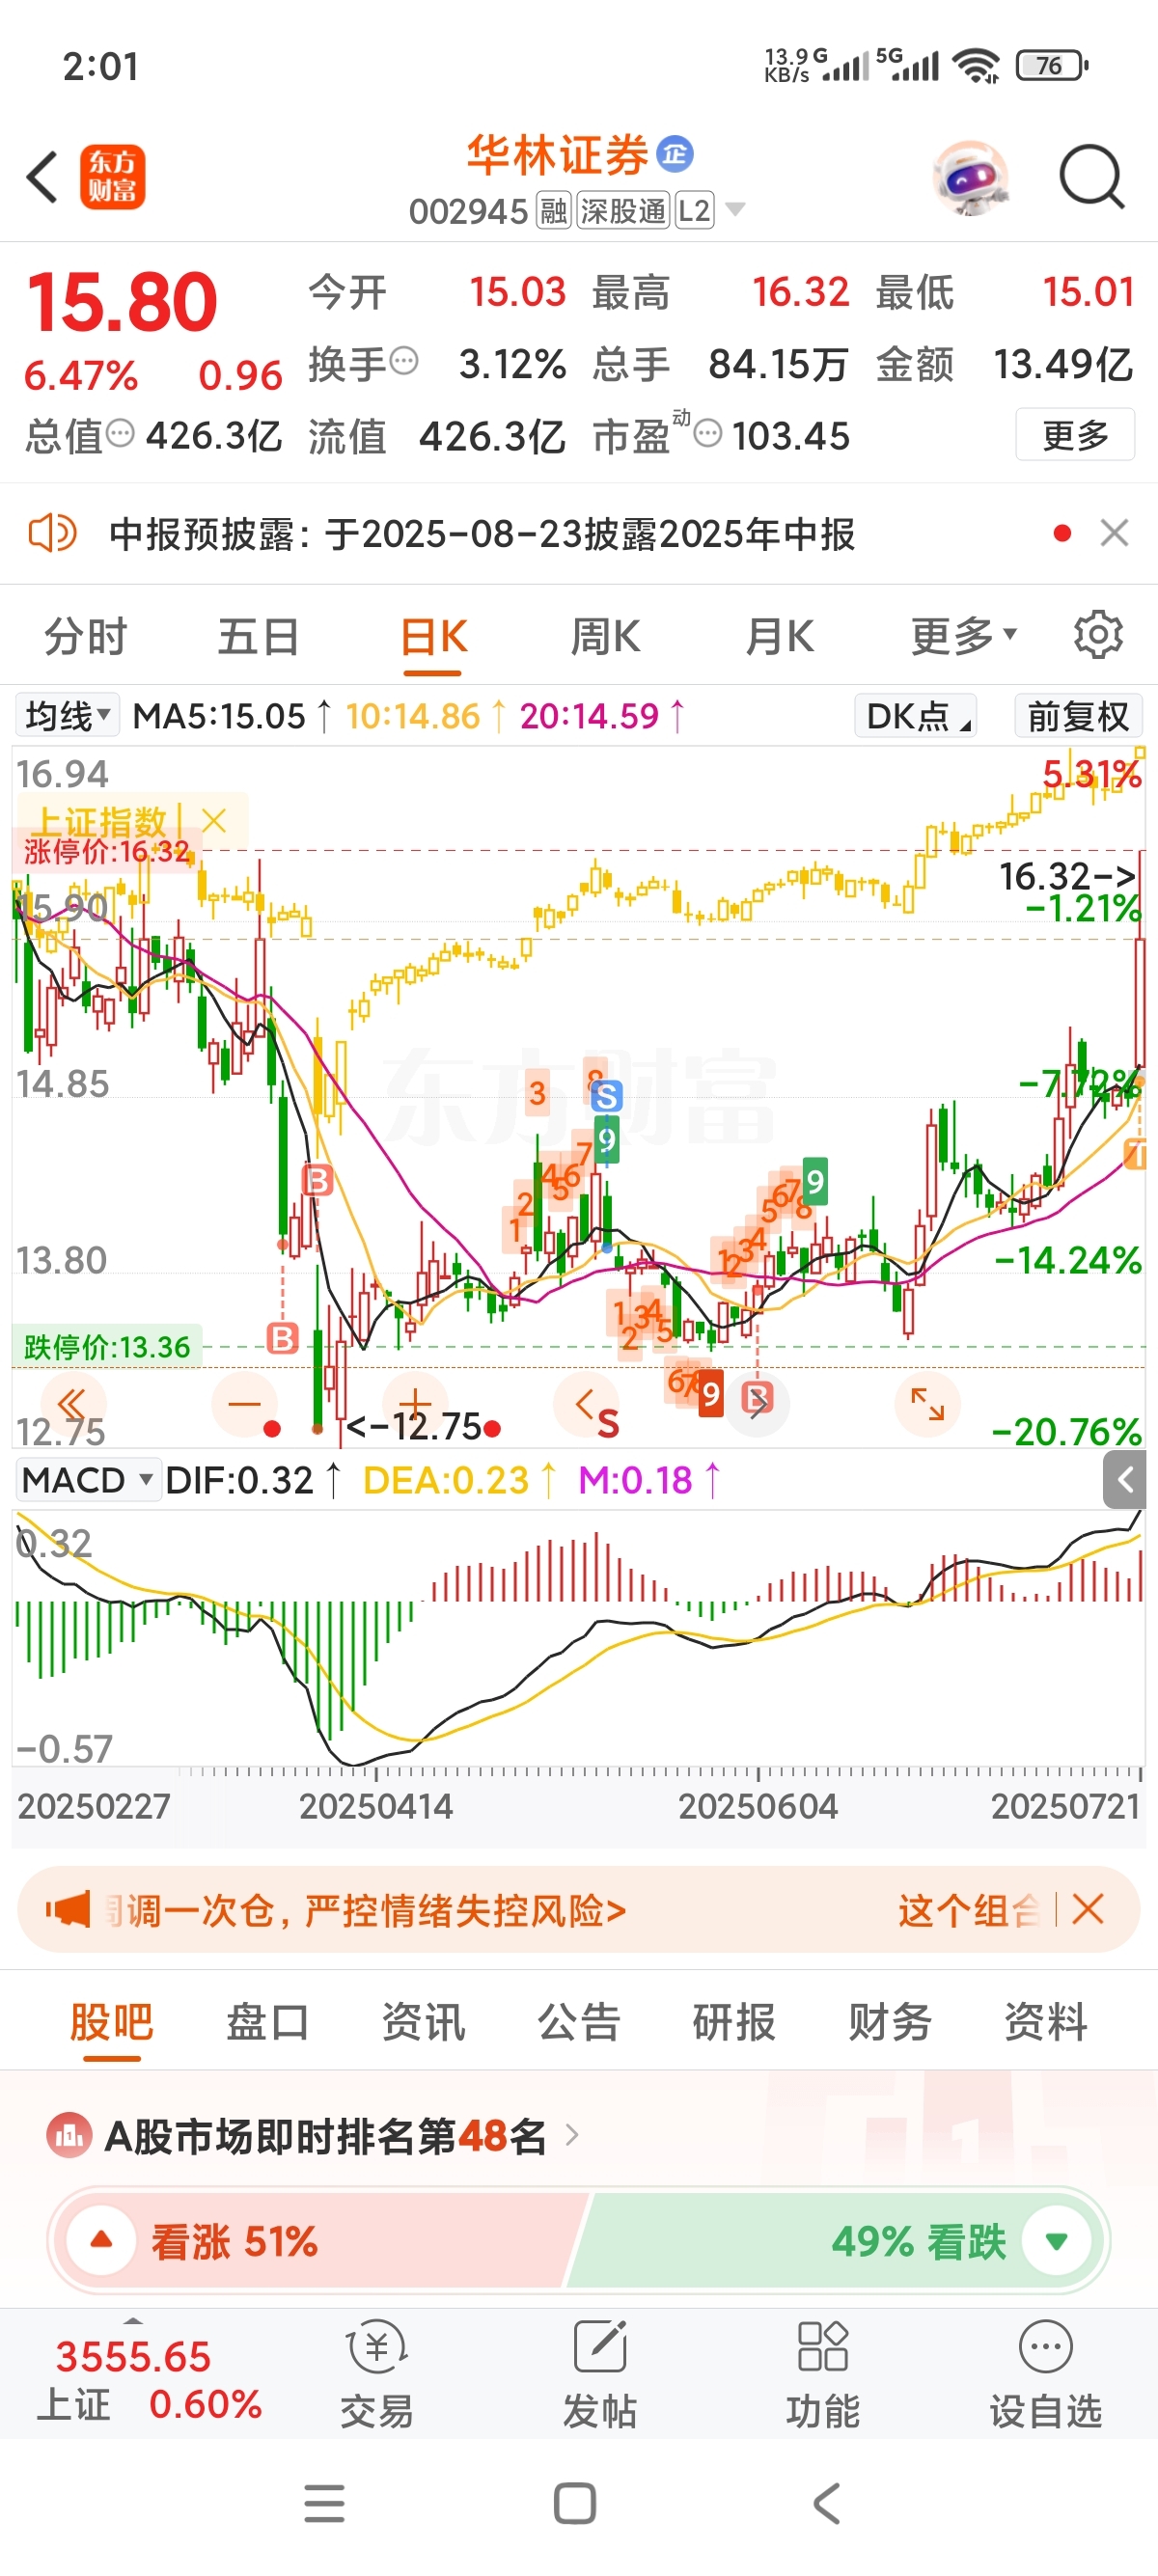Select the 日K chart tab

[434, 636]
